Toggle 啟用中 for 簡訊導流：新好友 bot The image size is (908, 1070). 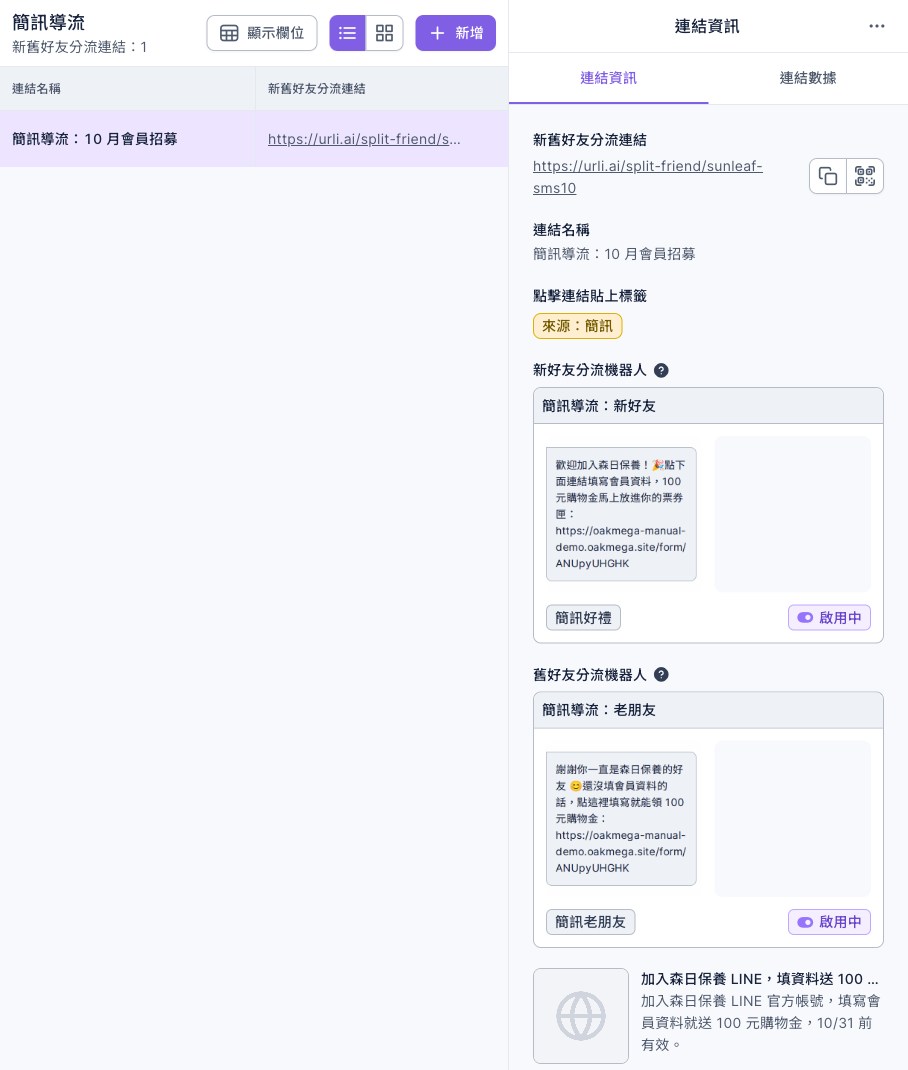coord(829,618)
